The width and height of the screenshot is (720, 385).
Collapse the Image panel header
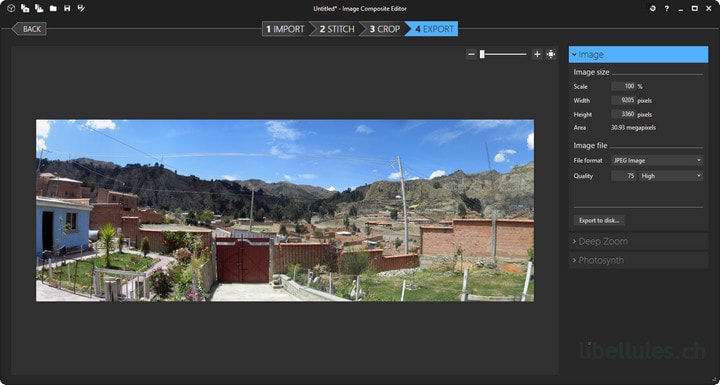pos(638,55)
